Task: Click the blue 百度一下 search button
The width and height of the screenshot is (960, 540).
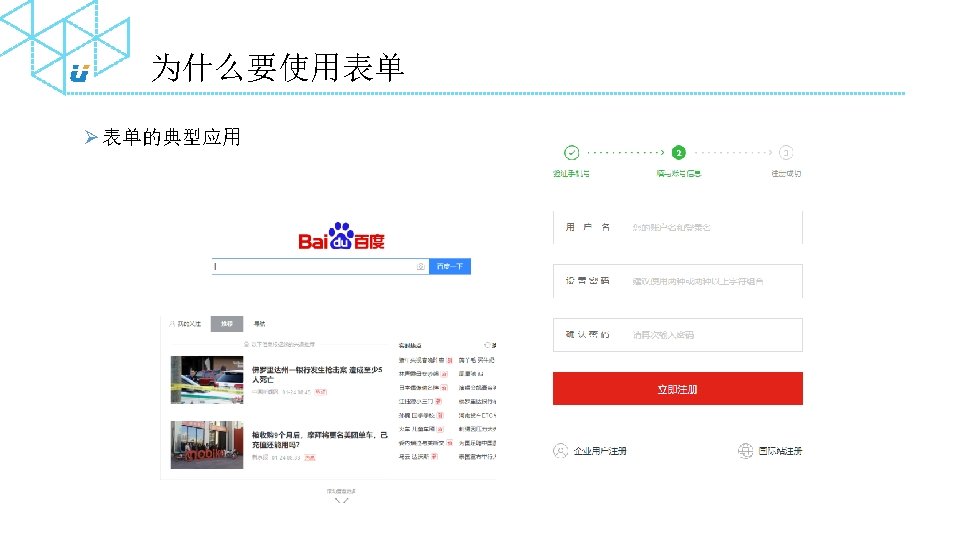Action: pos(450,266)
